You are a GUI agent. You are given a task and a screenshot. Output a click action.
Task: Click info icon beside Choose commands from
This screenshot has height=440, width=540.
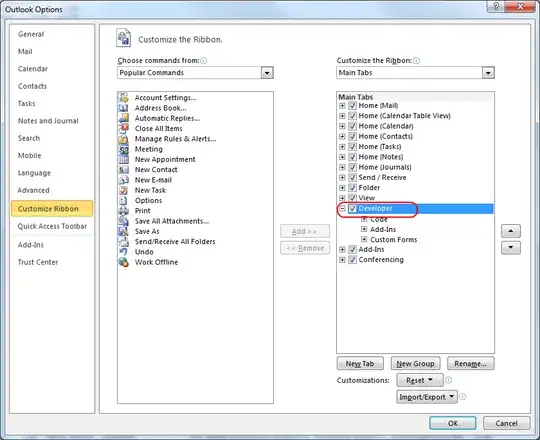click(204, 61)
